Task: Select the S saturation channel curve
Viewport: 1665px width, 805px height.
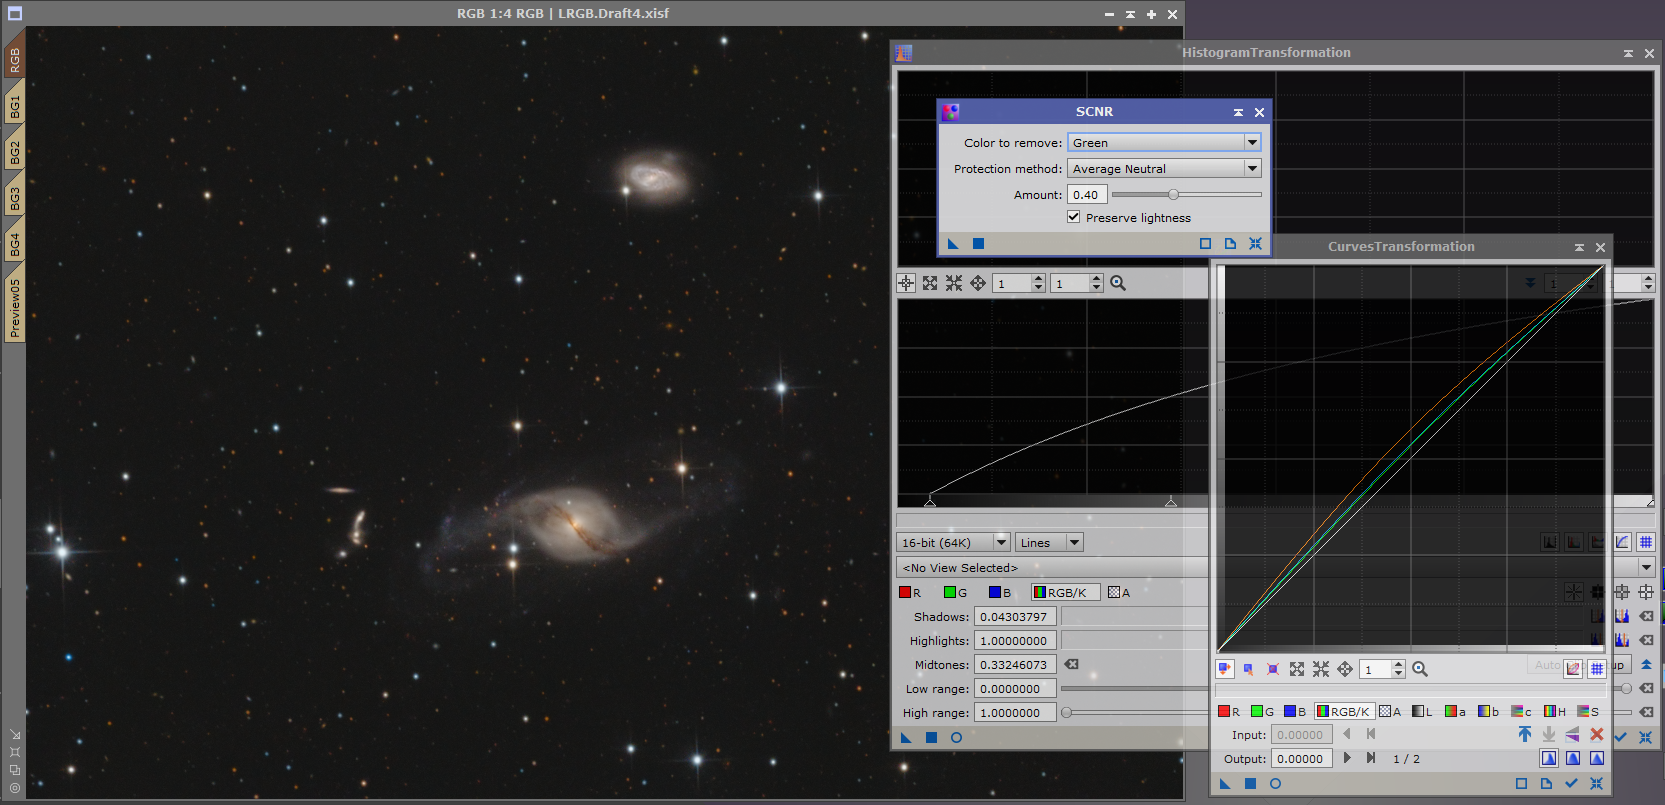Action: coord(1588,711)
